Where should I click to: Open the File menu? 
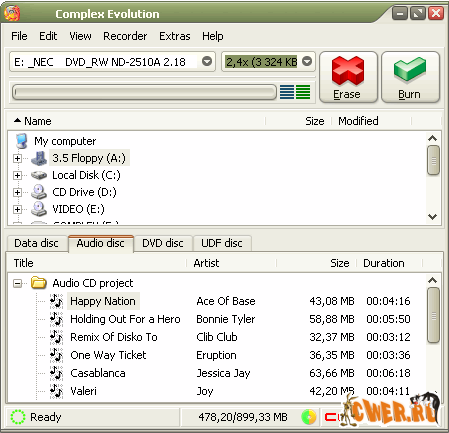(x=19, y=36)
